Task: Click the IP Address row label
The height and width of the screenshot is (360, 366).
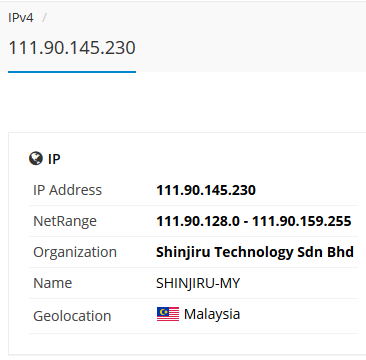Action: [67, 190]
